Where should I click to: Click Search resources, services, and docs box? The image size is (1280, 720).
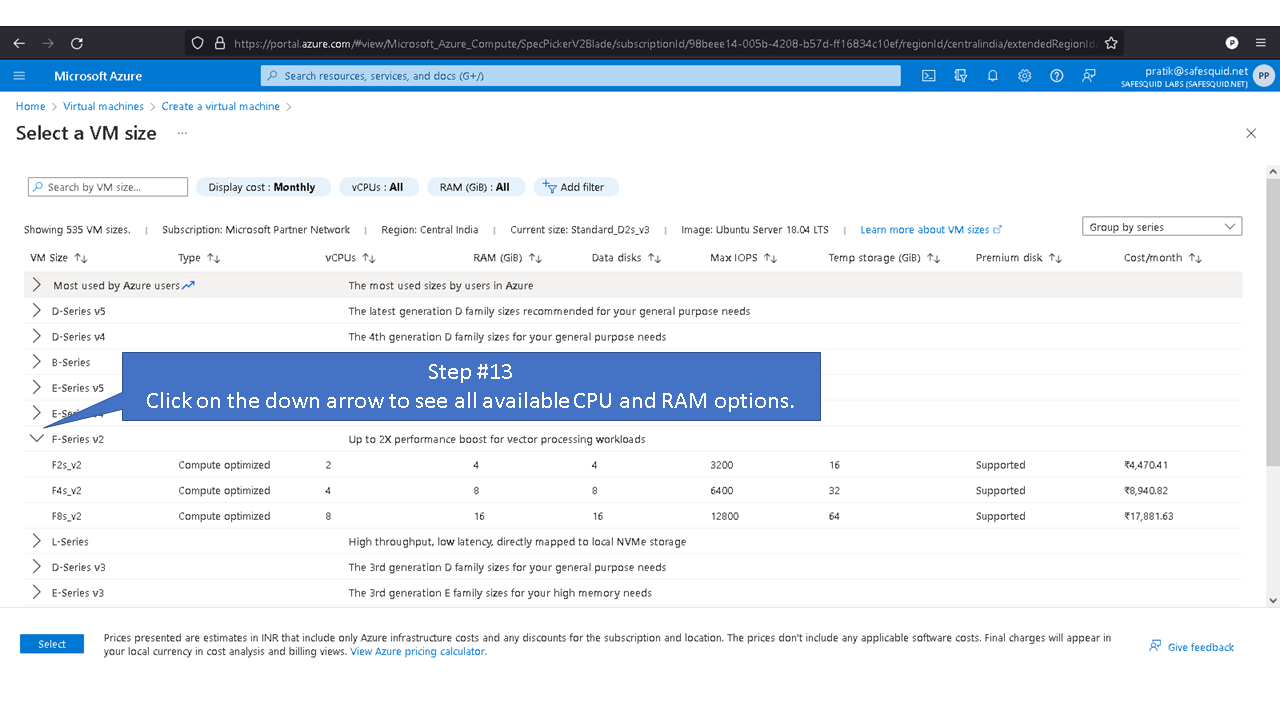(x=581, y=76)
